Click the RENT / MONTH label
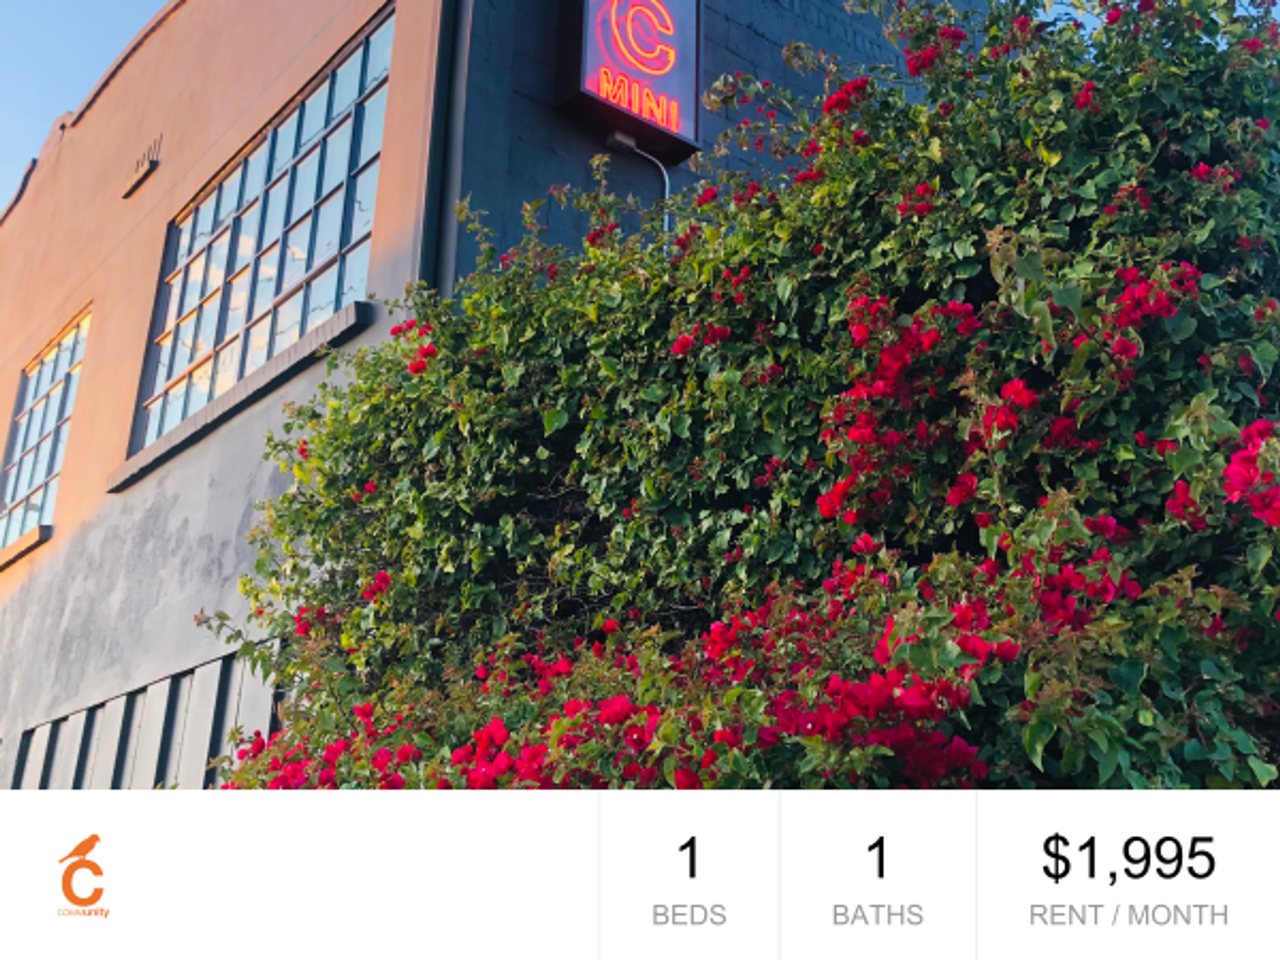1280x960 pixels. click(1128, 915)
